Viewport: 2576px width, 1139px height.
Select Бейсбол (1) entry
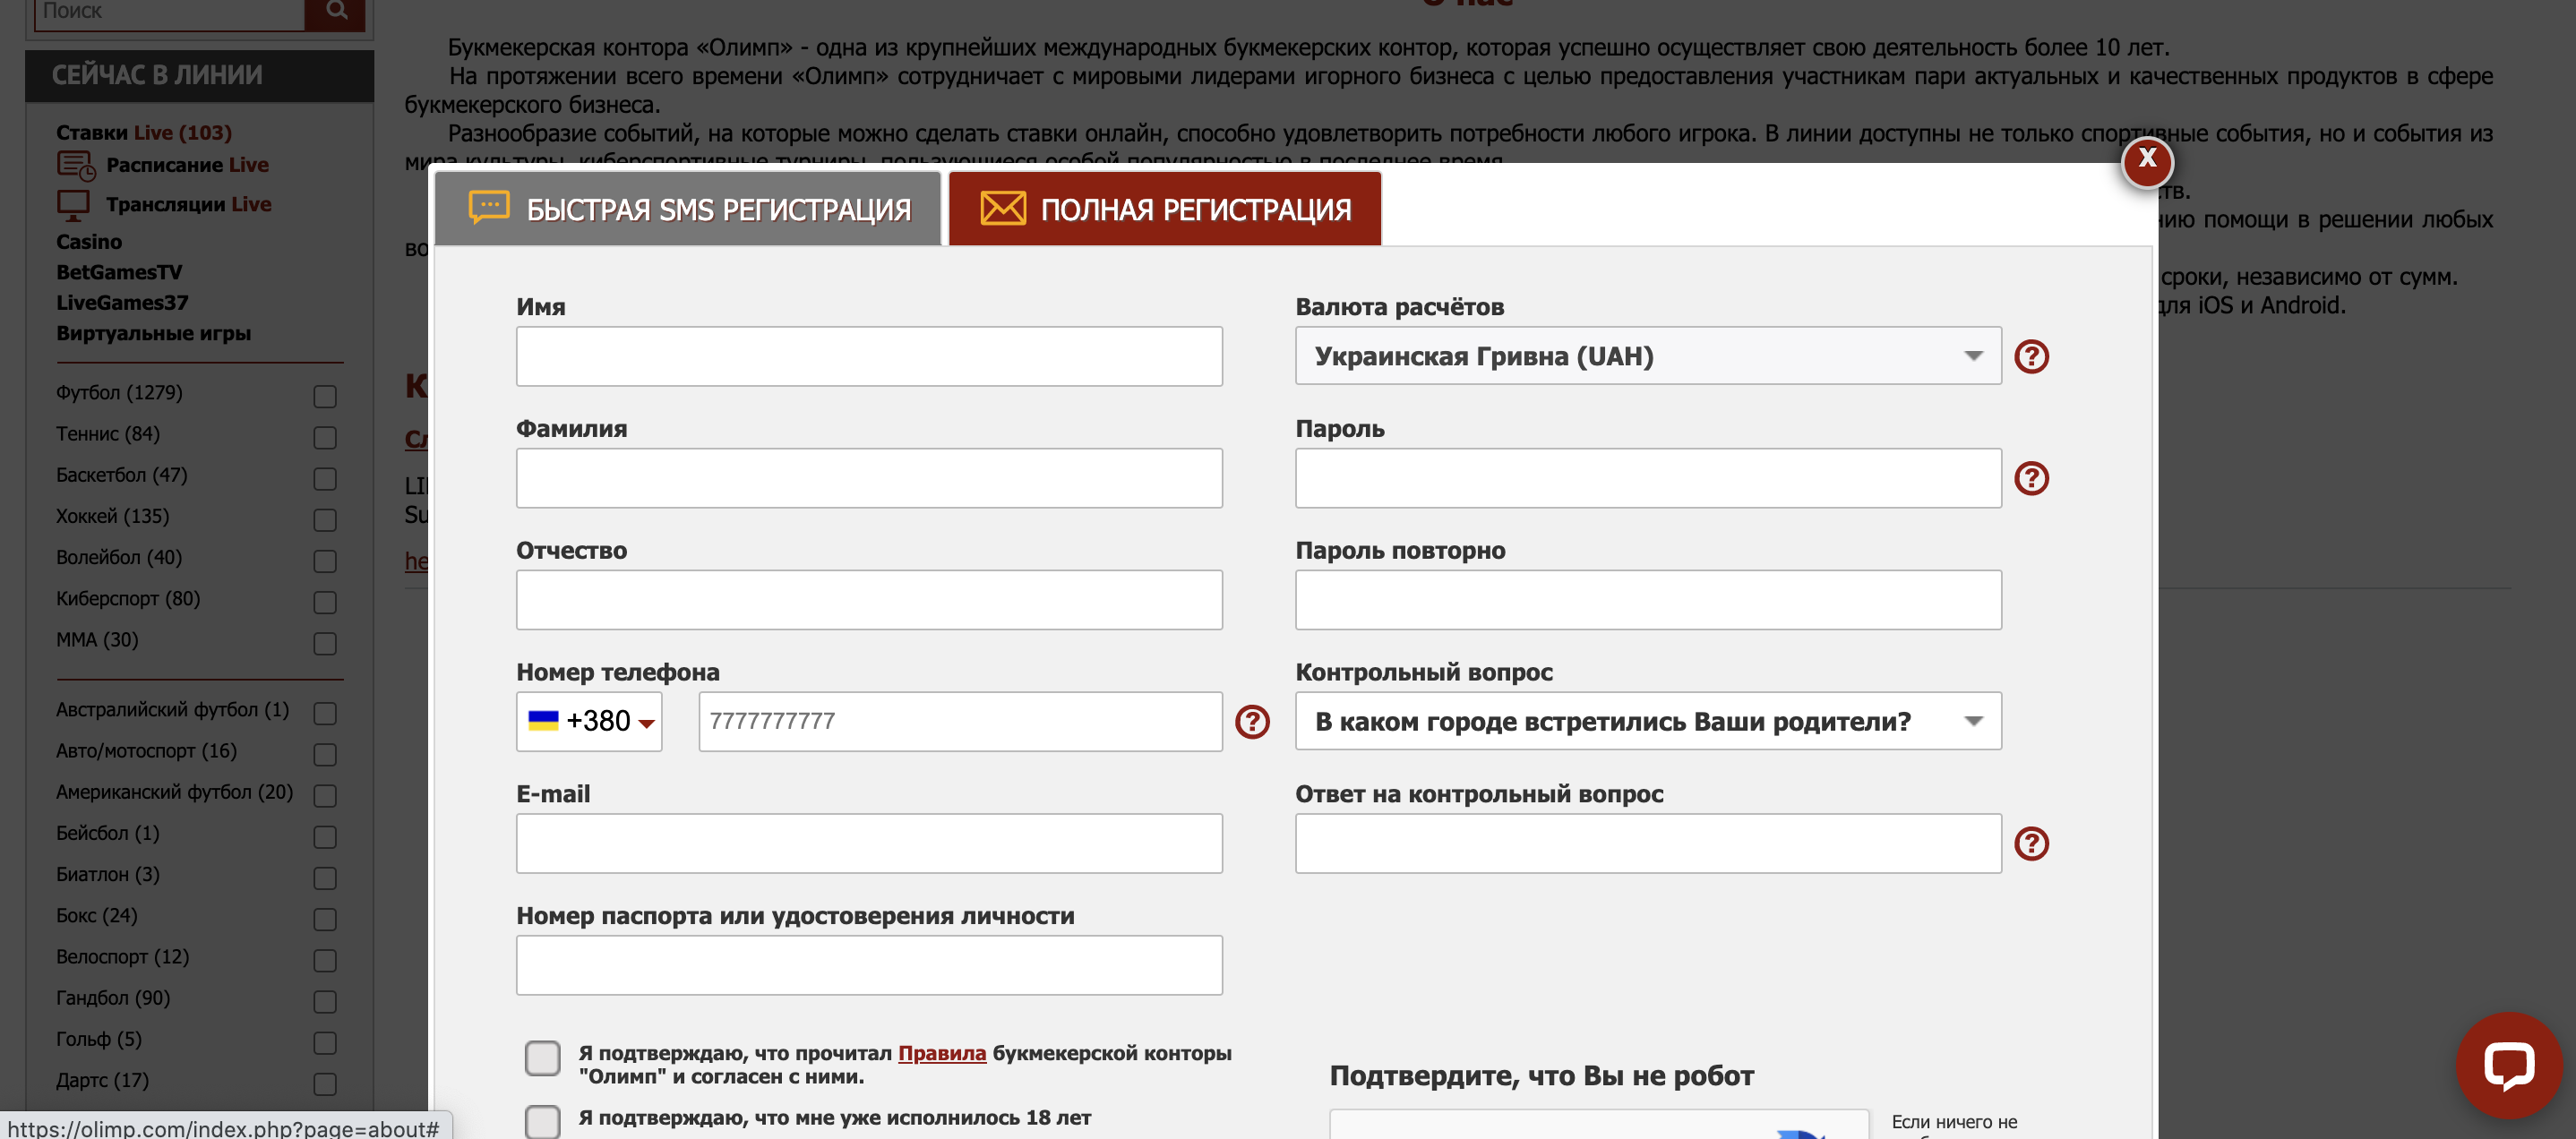107,833
